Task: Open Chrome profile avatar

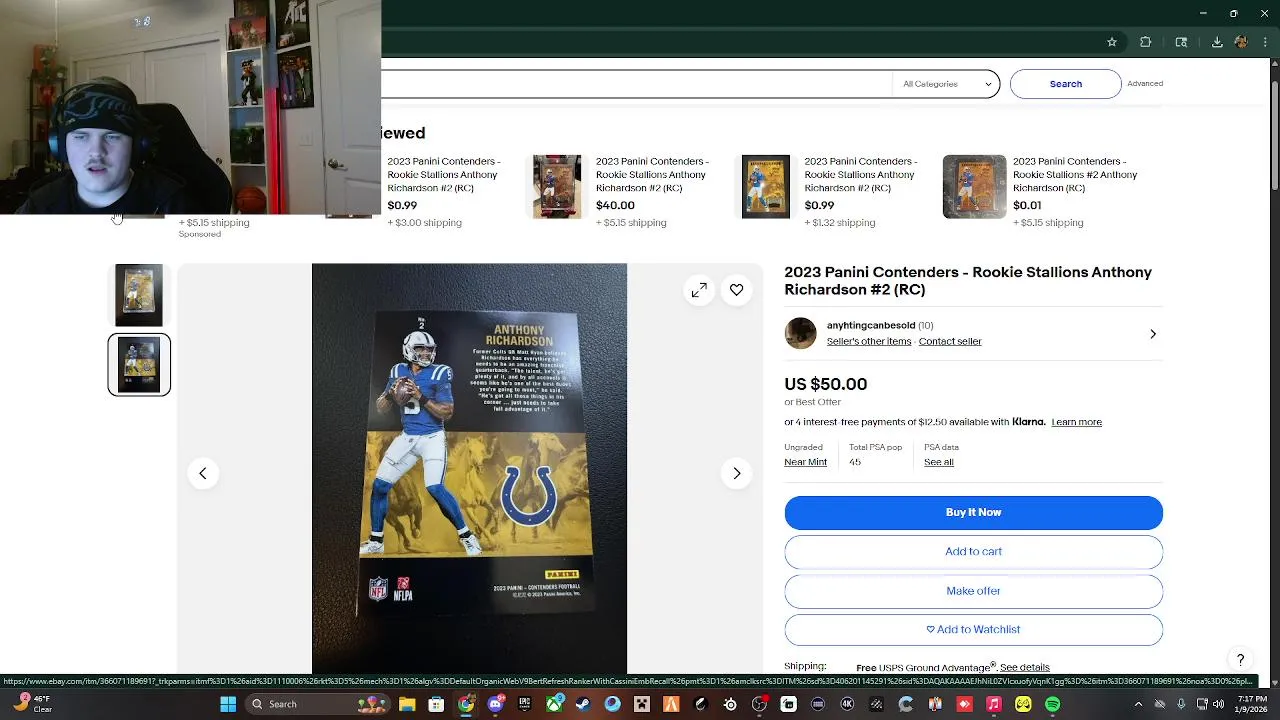Action: (x=1241, y=42)
